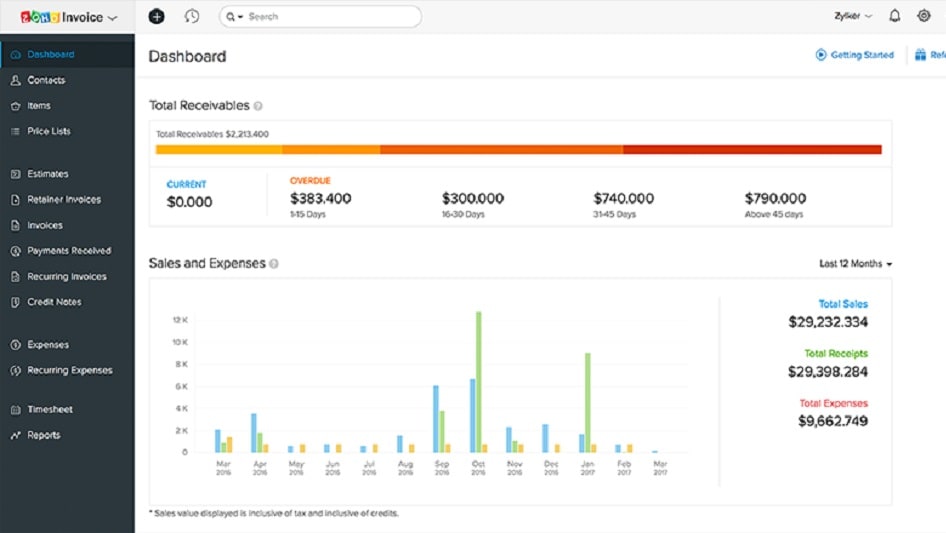946x533 pixels.
Task: Click the Total Sales $29,232.334 value
Action: 828,322
